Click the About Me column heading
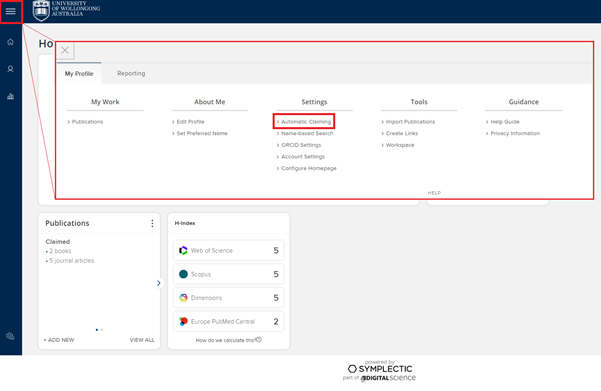The image size is (601, 391). click(210, 102)
